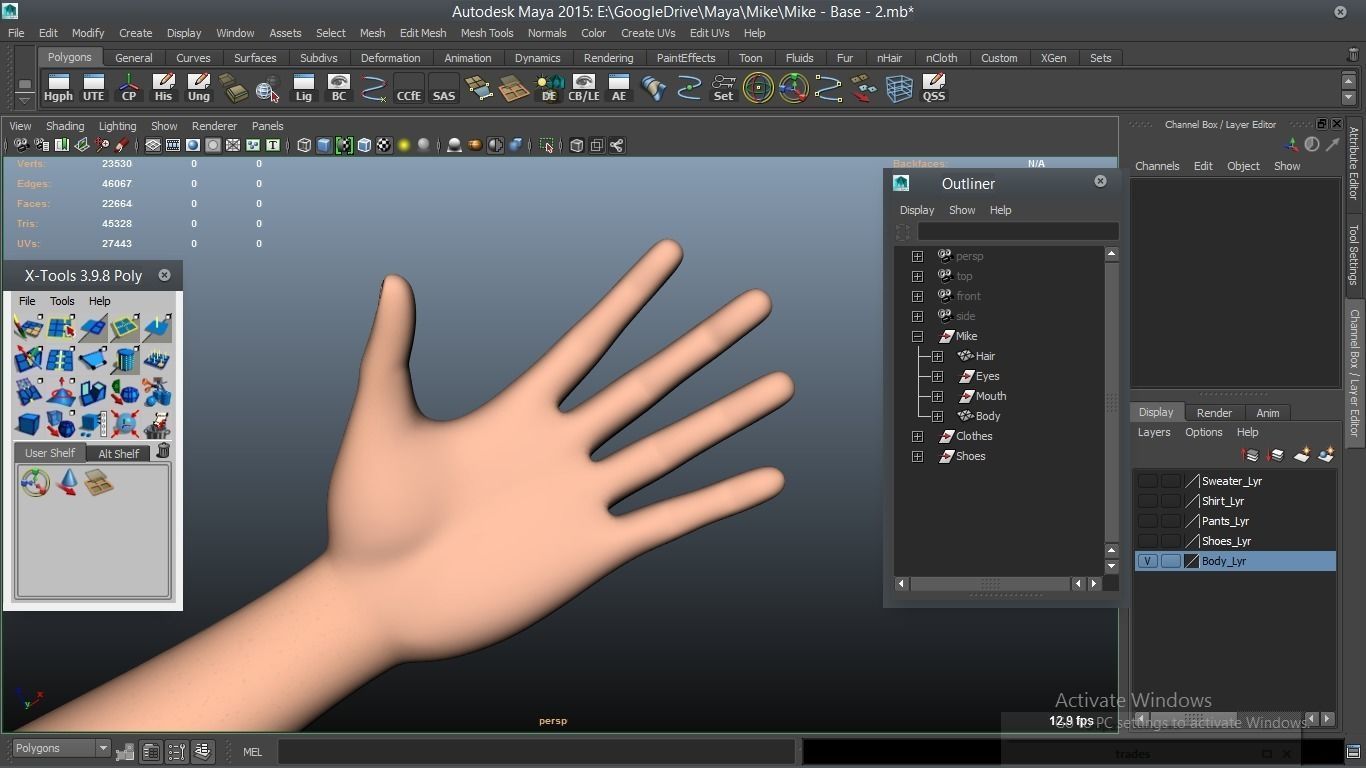Open Channels menu in Channel Box
Viewport: 1366px width, 768px height.
(1157, 166)
